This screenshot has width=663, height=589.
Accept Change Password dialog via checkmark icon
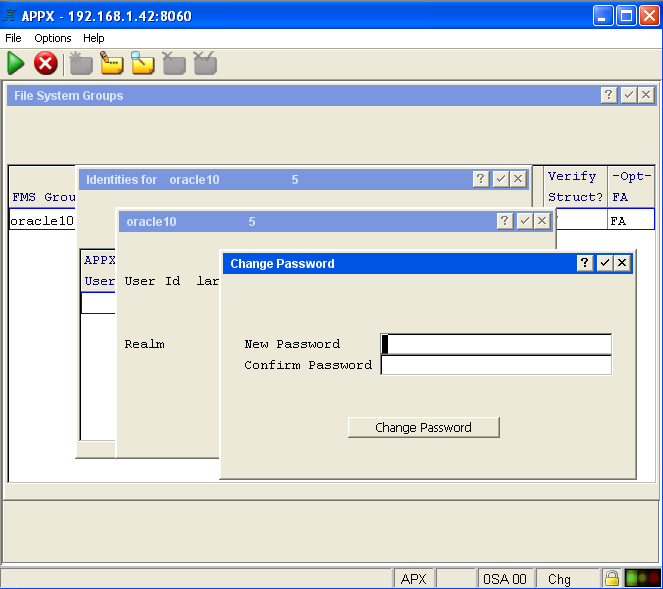coord(604,263)
